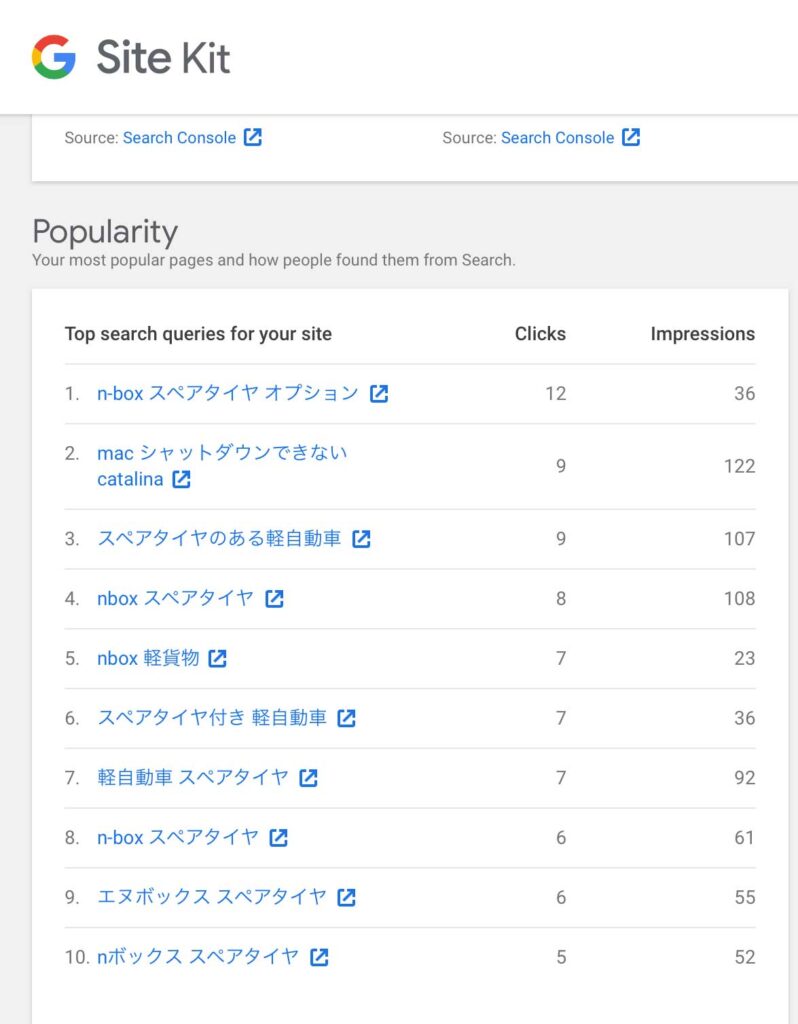
Task: Click external icon beside left Search Console
Action: pos(253,137)
